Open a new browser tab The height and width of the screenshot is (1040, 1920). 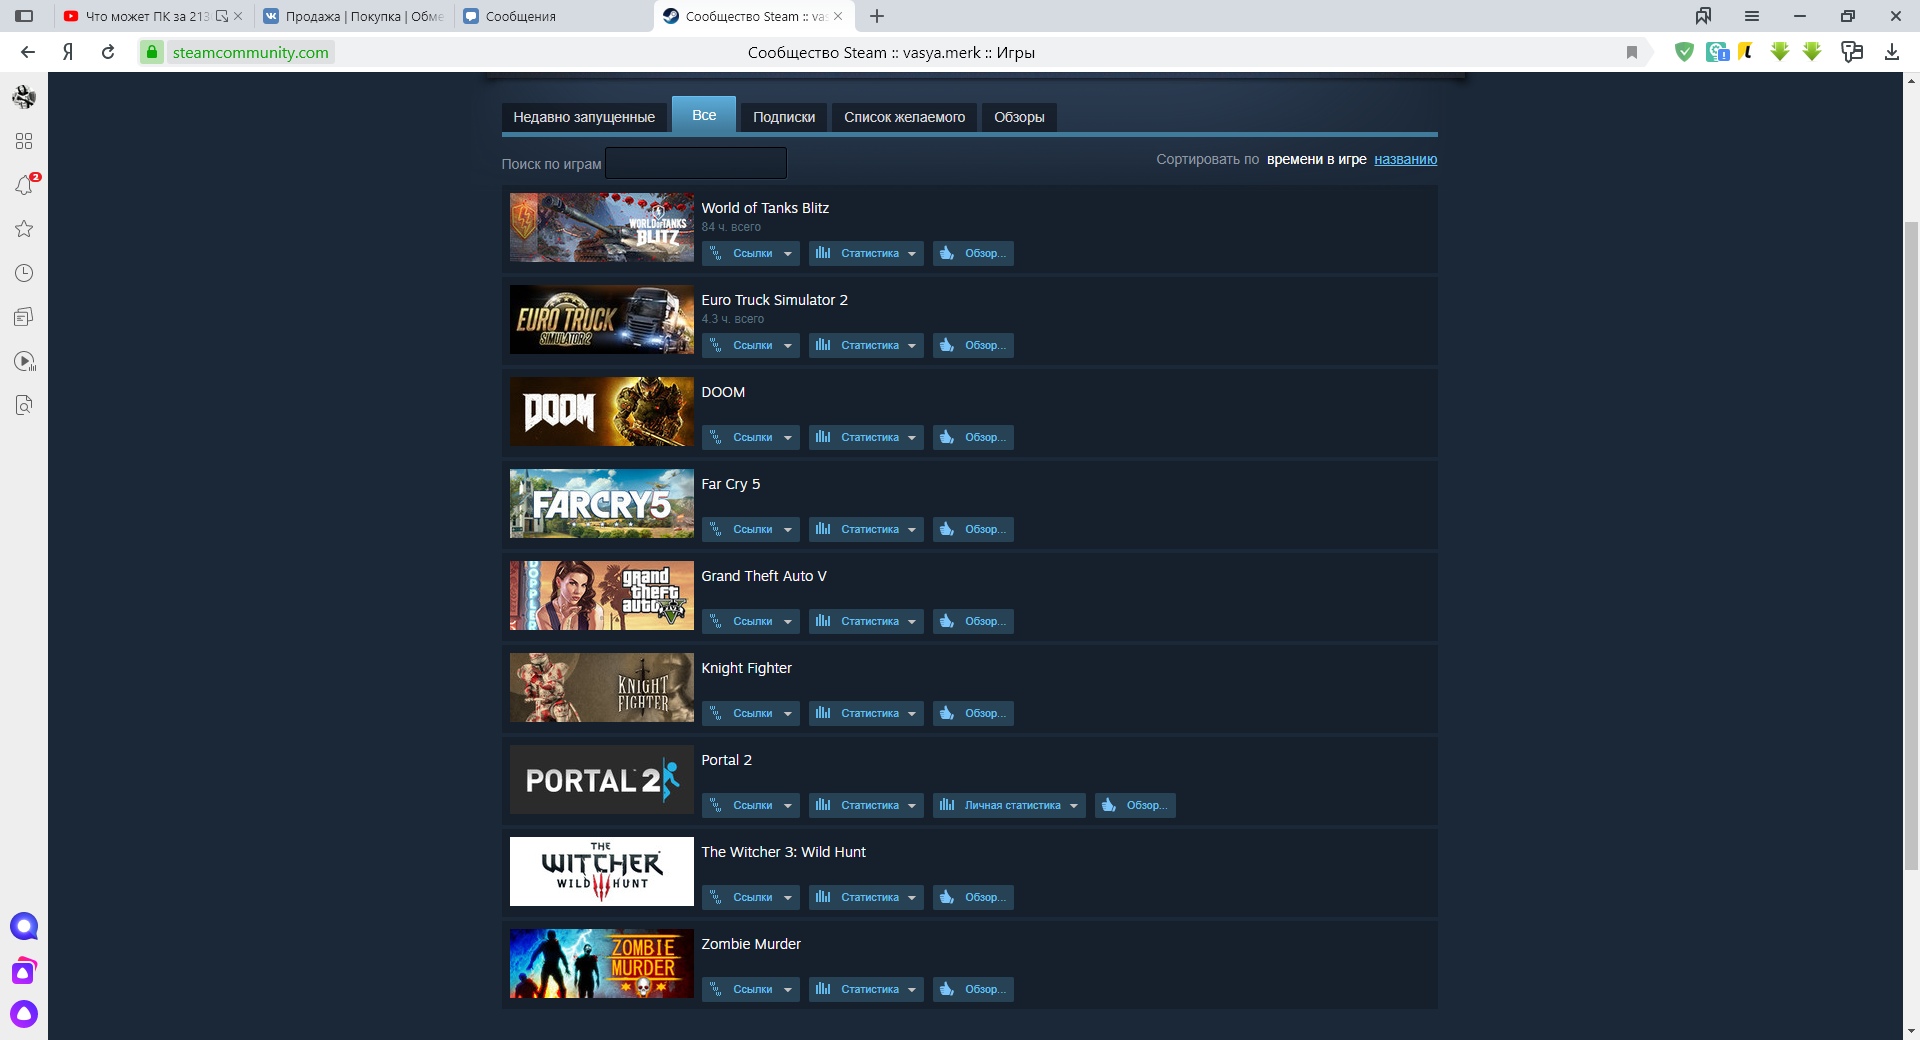[877, 16]
